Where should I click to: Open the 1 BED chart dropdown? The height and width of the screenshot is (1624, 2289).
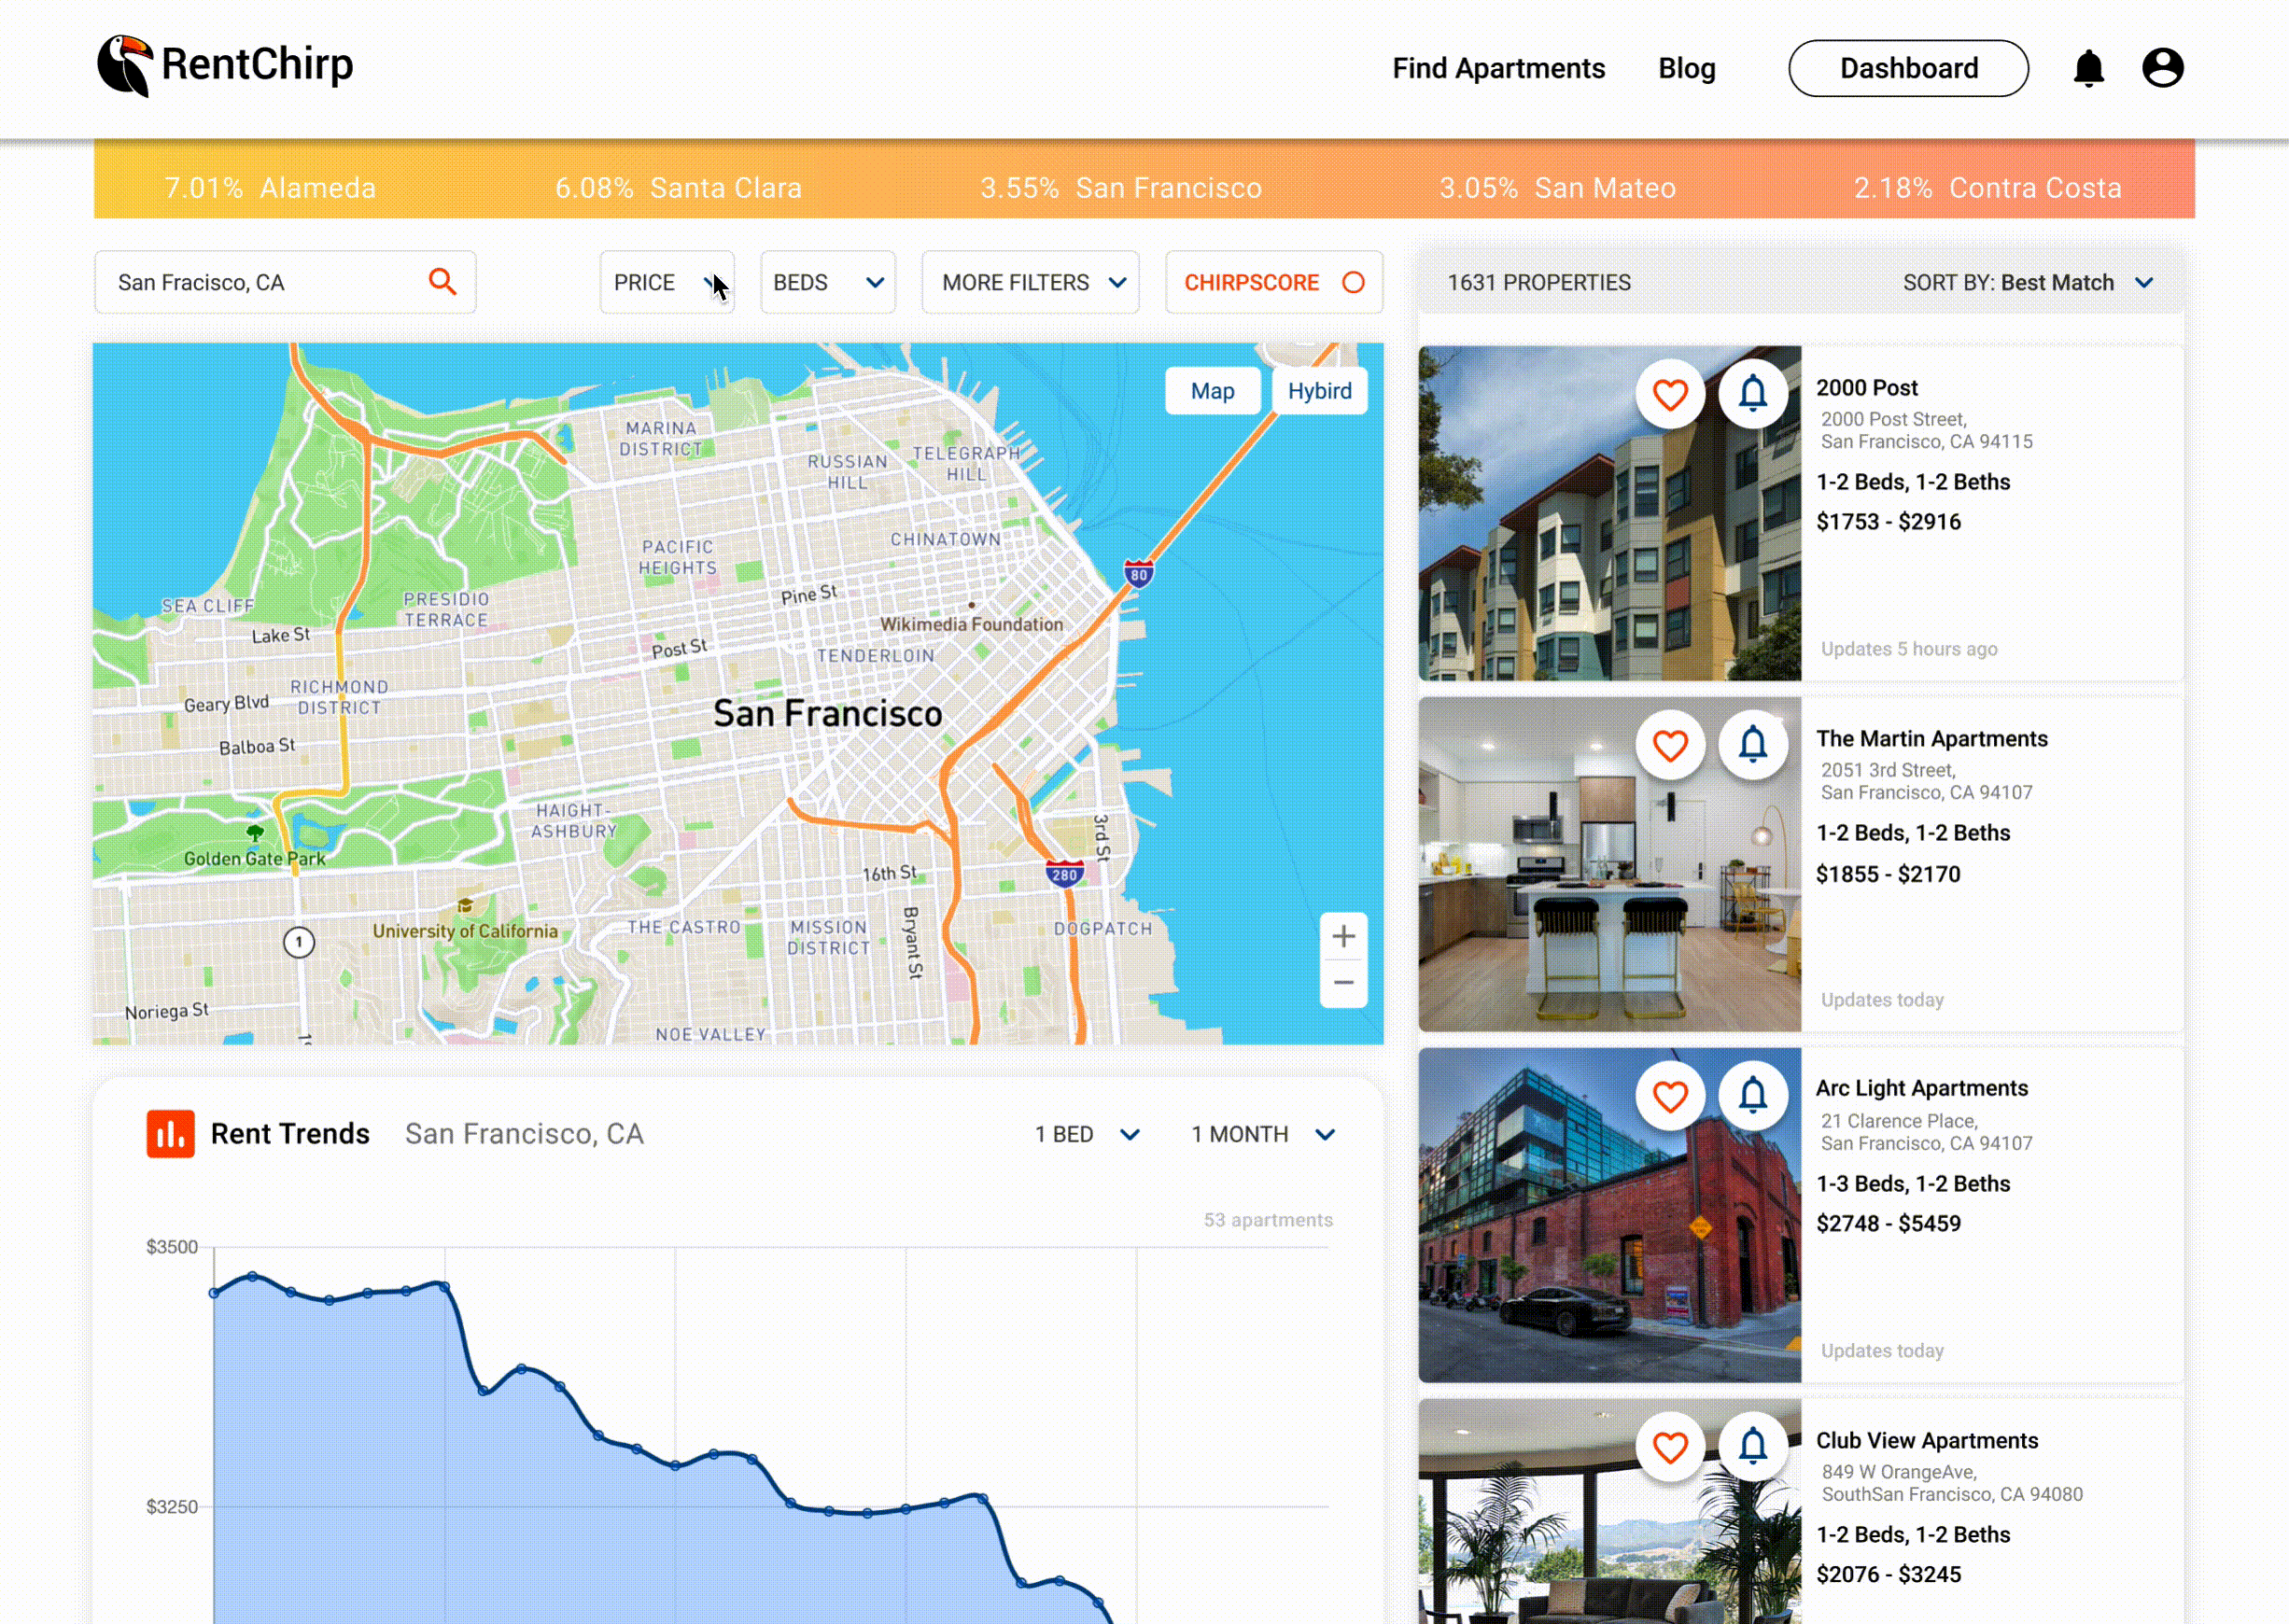[x=1087, y=1134]
